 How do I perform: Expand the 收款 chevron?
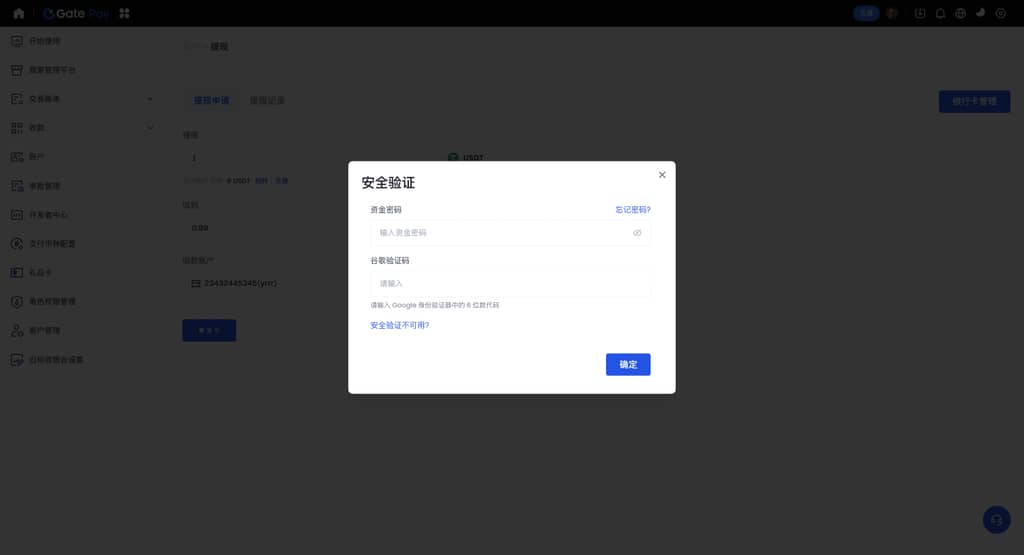click(150, 128)
